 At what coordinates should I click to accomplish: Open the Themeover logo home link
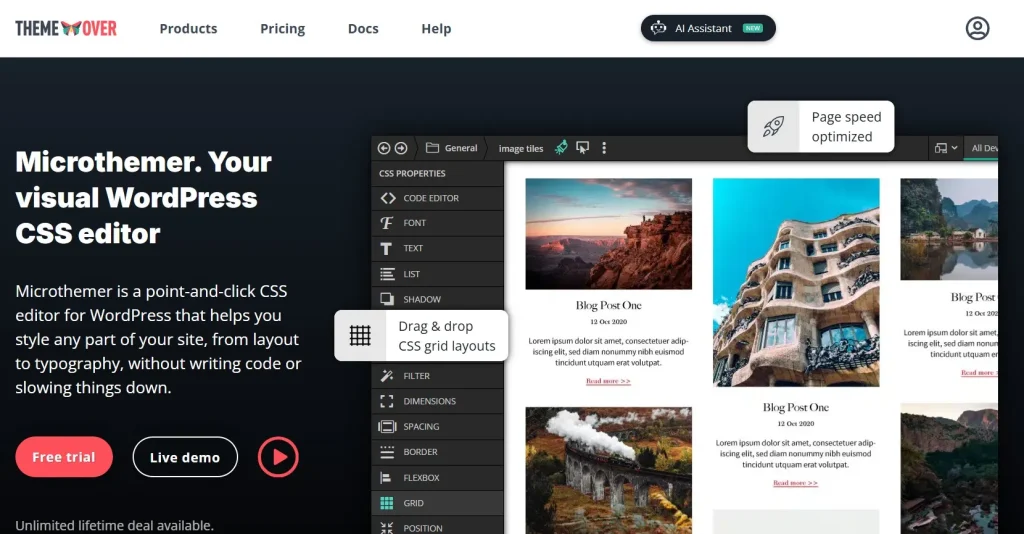click(66, 28)
